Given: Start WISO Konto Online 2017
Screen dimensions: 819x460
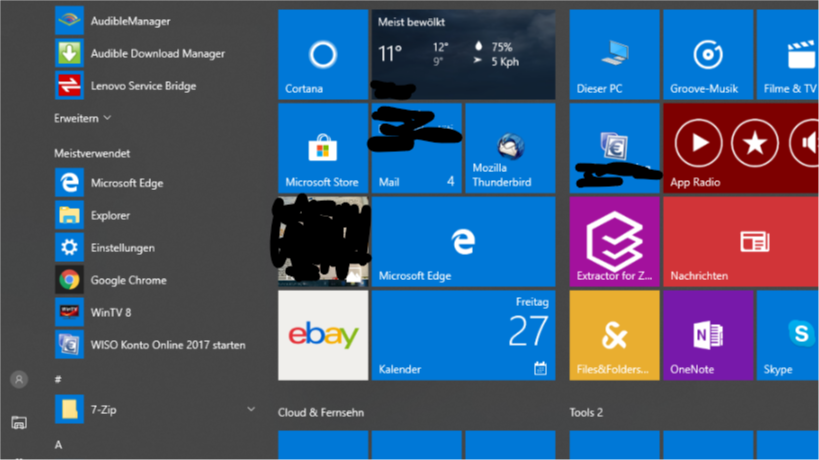Looking at the screenshot, I should pos(157,345).
